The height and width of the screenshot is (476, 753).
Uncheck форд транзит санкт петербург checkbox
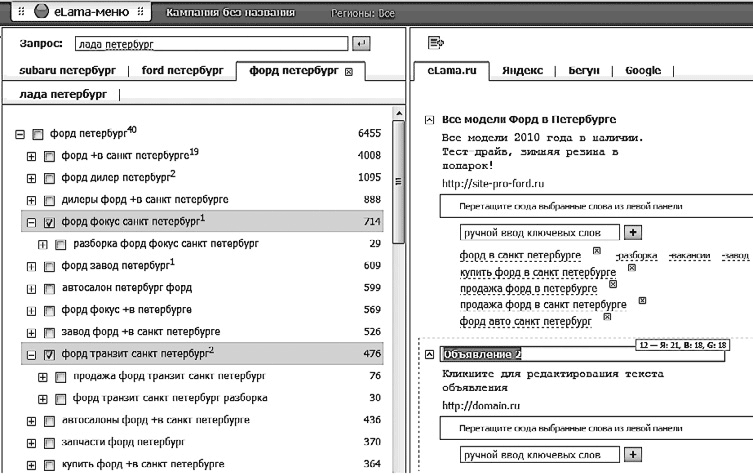pos(49,355)
